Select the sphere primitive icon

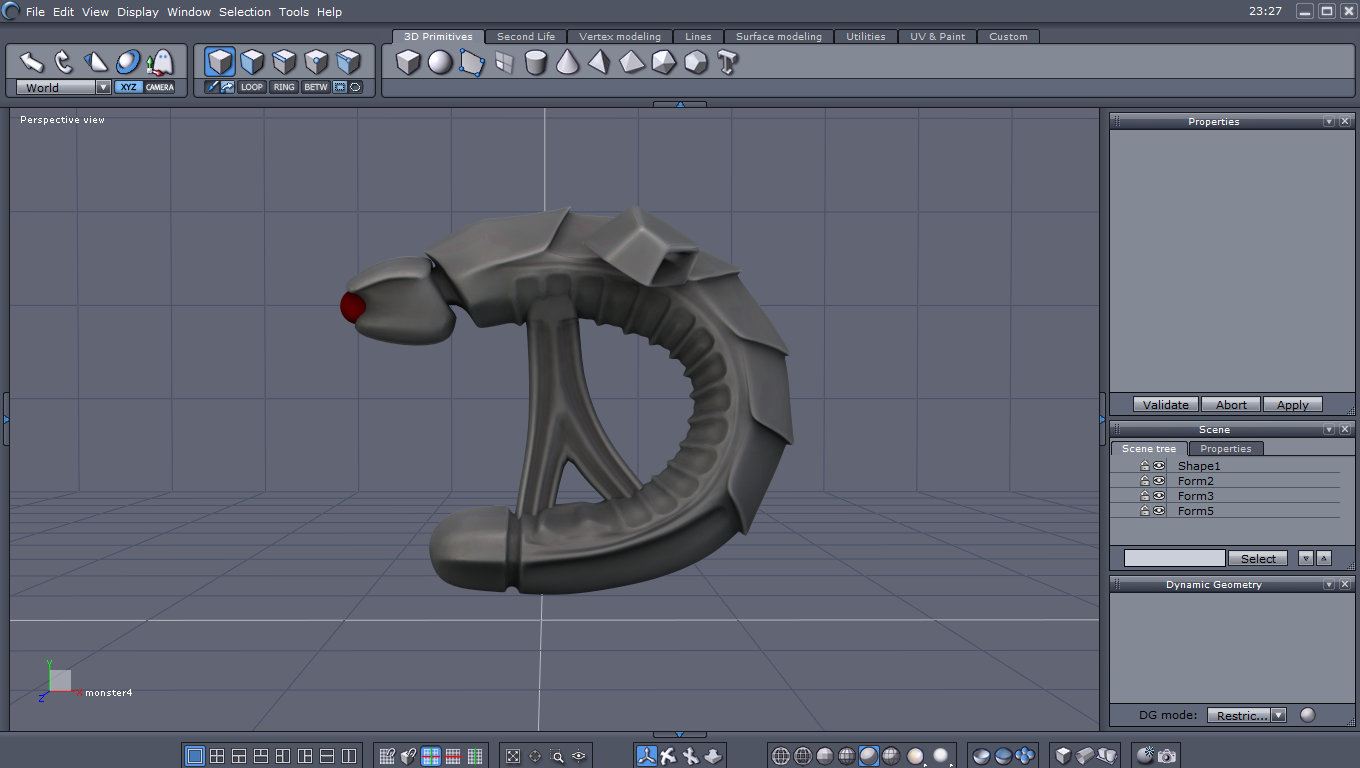tap(440, 63)
